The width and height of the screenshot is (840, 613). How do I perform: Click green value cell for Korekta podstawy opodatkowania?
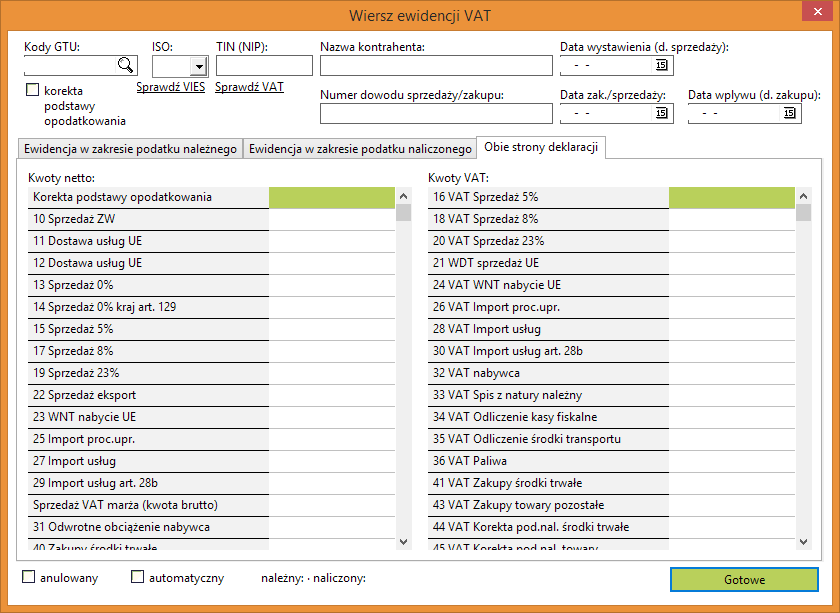pos(332,197)
